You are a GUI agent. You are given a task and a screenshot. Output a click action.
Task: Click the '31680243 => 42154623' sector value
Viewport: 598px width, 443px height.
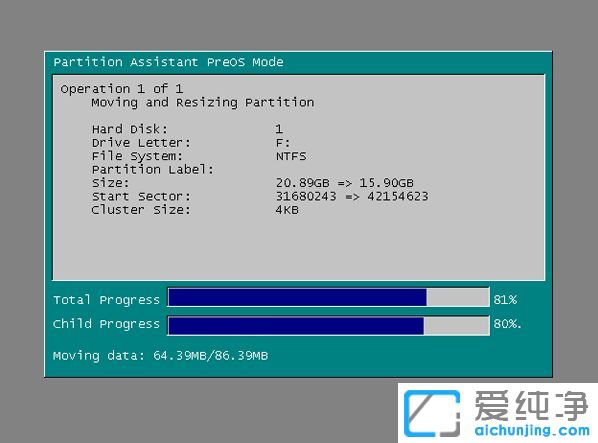click(x=352, y=196)
